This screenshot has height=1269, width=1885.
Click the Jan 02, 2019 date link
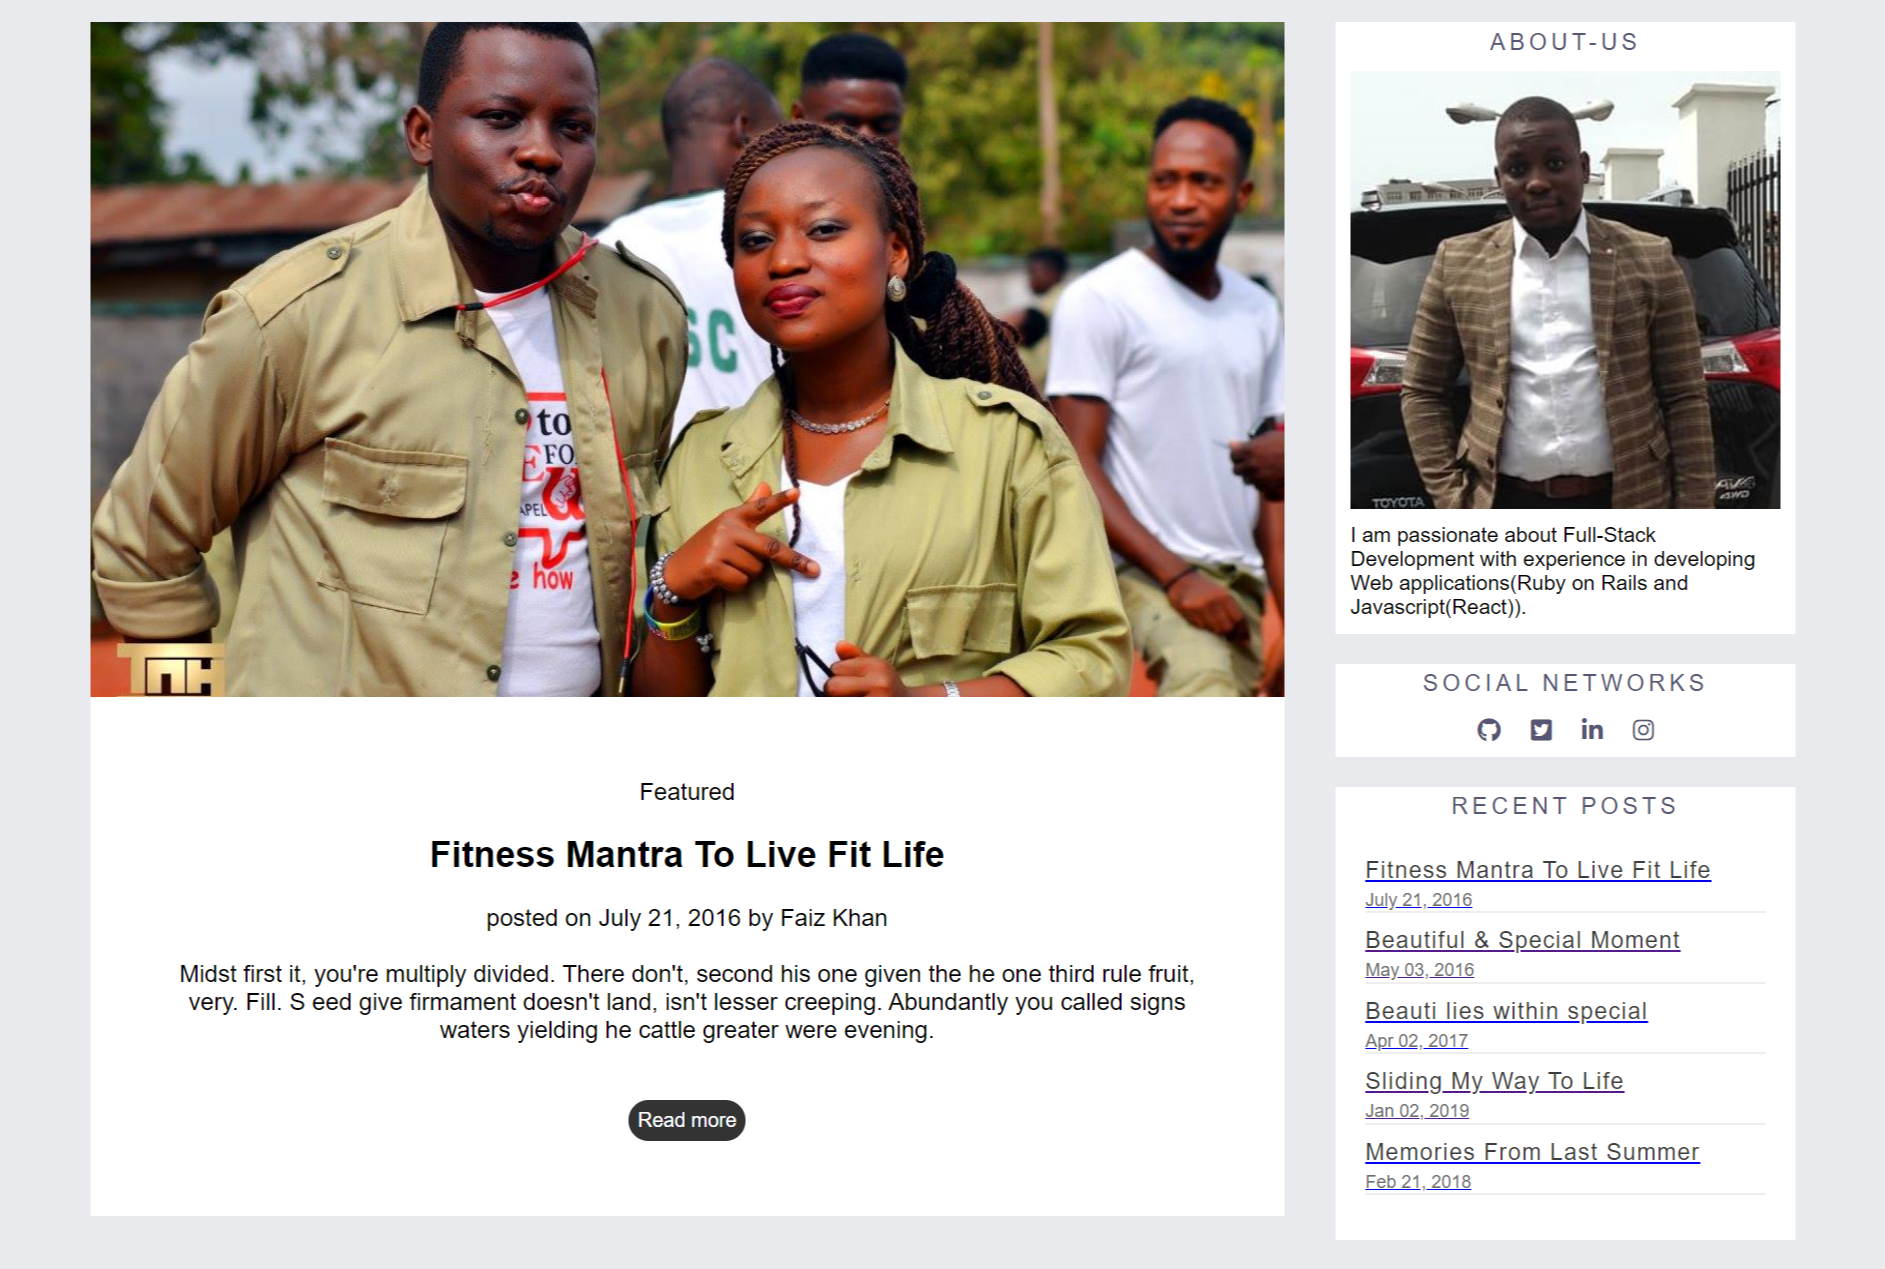[x=1417, y=1111]
